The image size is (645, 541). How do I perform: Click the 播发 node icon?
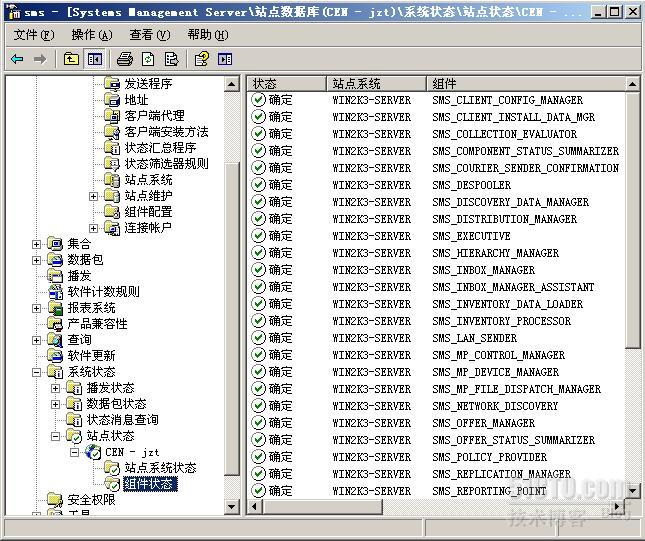[x=55, y=276]
